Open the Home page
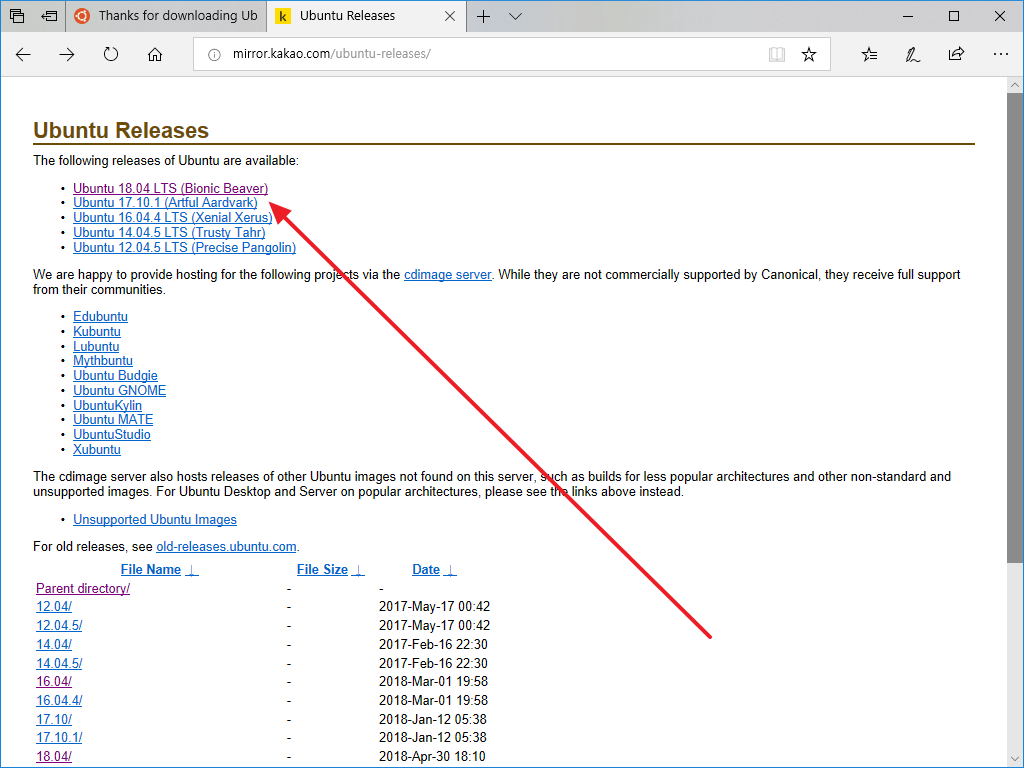Screen dimensions: 1024x768 point(155,54)
